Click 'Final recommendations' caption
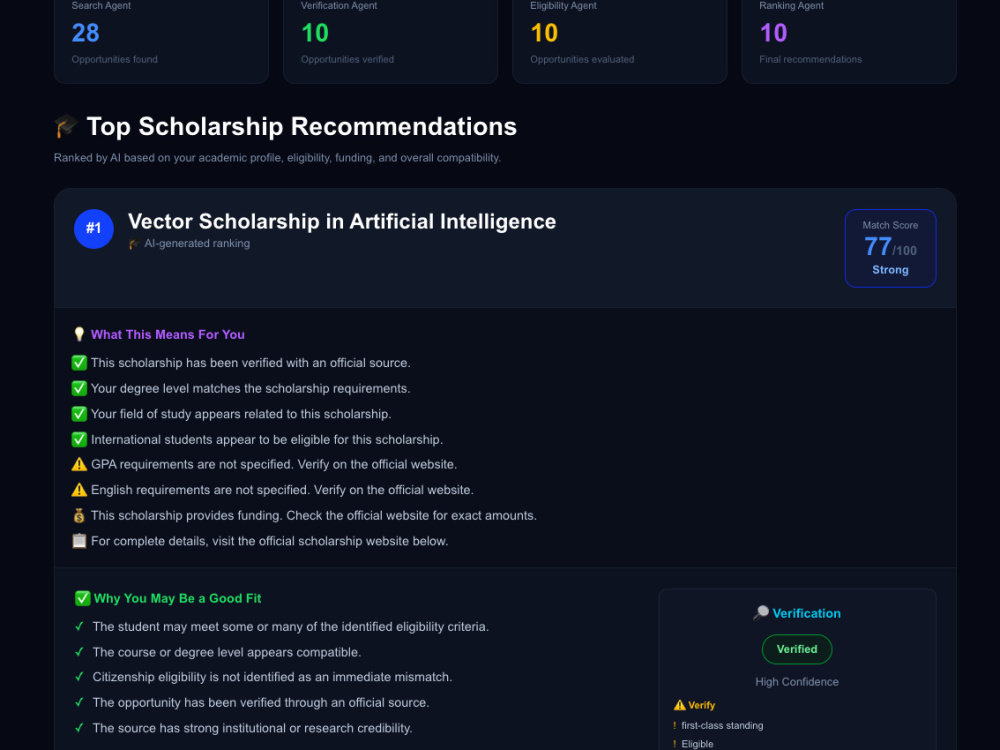1000x750 pixels. point(811,59)
